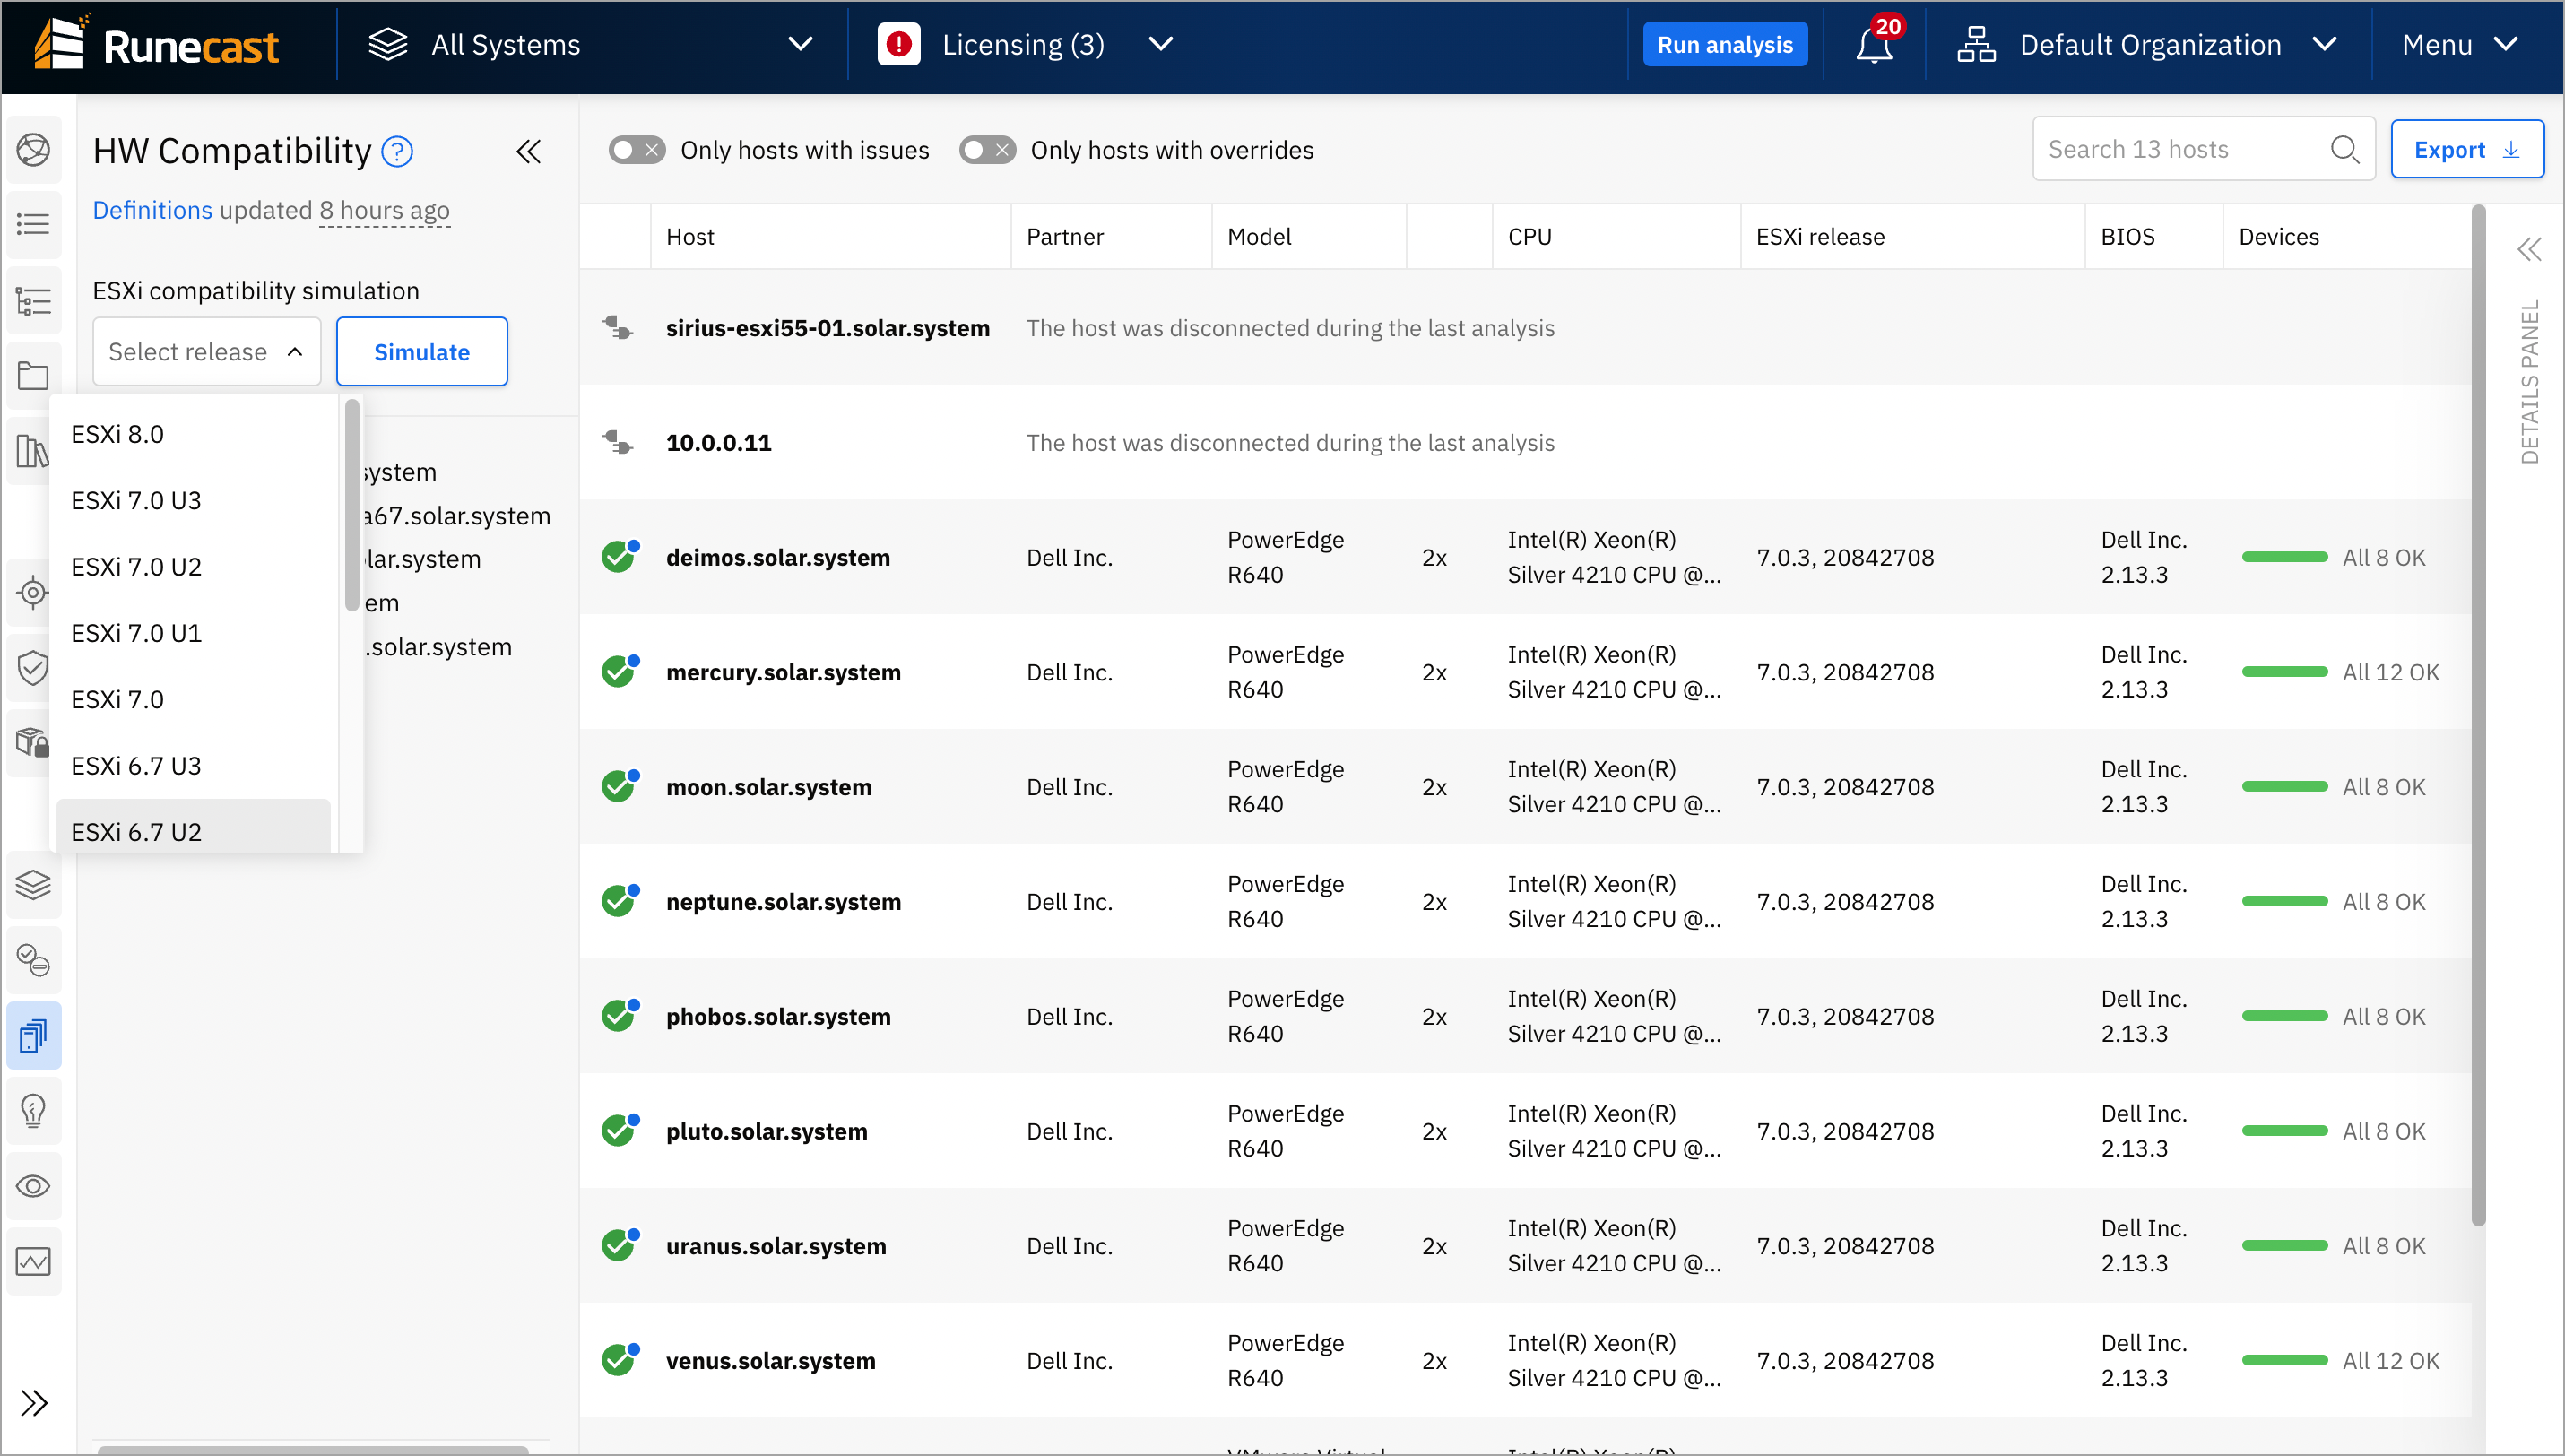This screenshot has height=1456, width=2565.
Task: Open the locked package sidebar icon
Action: pos(33,742)
